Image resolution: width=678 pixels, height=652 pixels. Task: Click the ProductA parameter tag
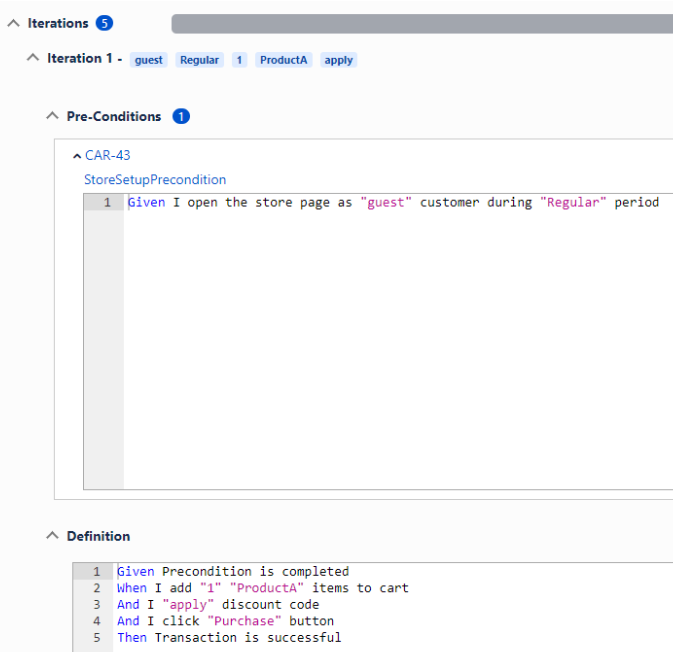pyautogui.click(x=283, y=60)
